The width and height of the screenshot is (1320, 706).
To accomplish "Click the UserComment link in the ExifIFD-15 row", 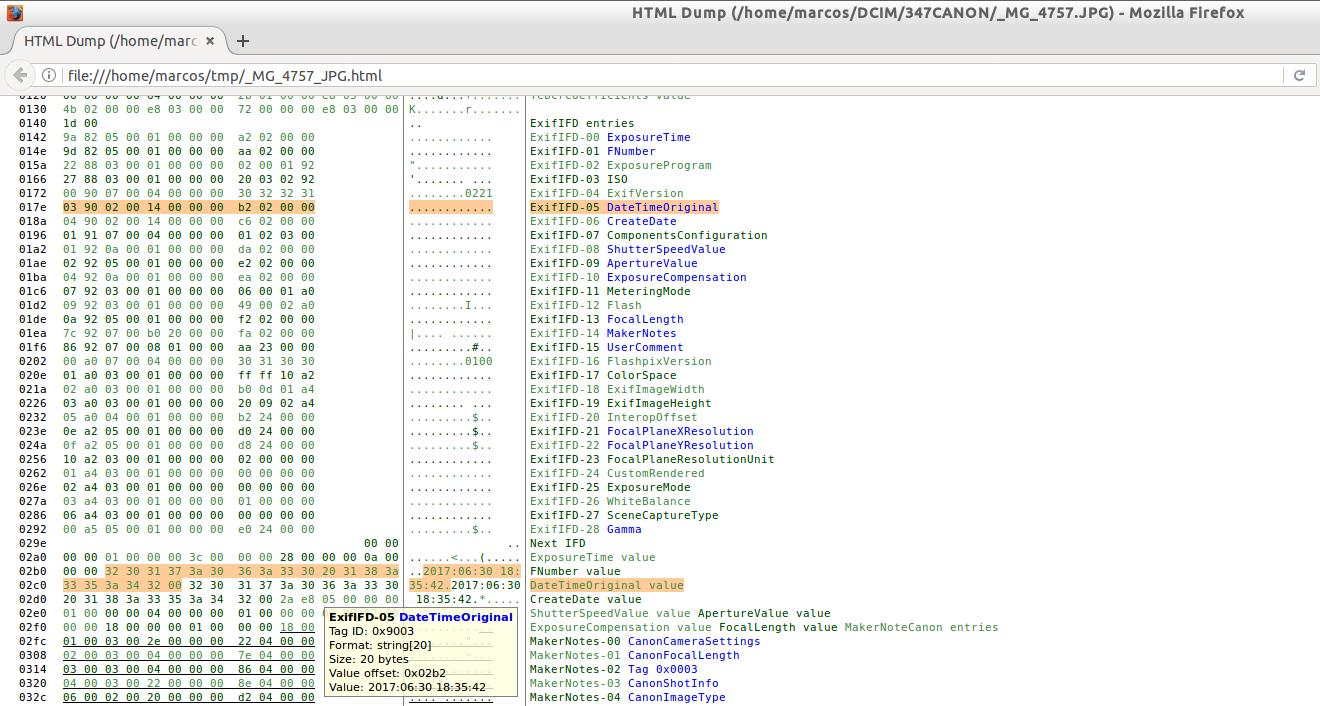I will (x=645, y=348).
